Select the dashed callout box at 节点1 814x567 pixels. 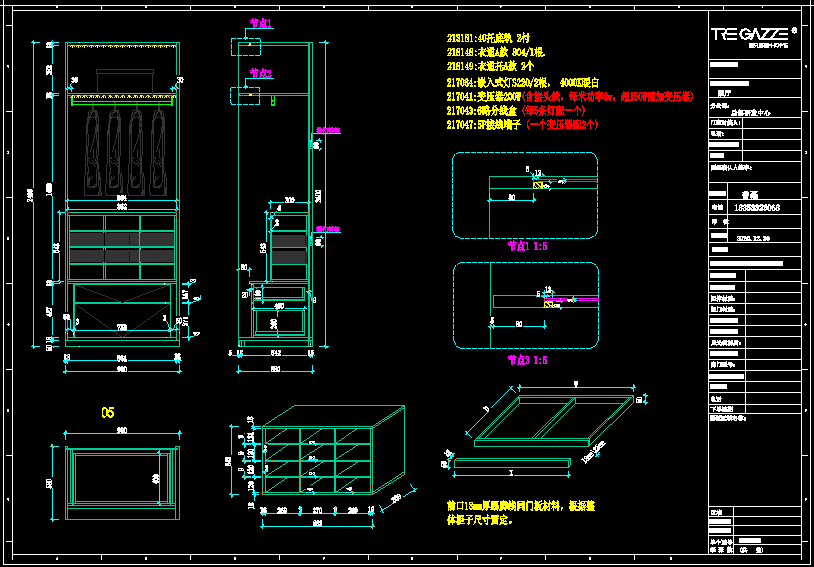[x=246, y=47]
